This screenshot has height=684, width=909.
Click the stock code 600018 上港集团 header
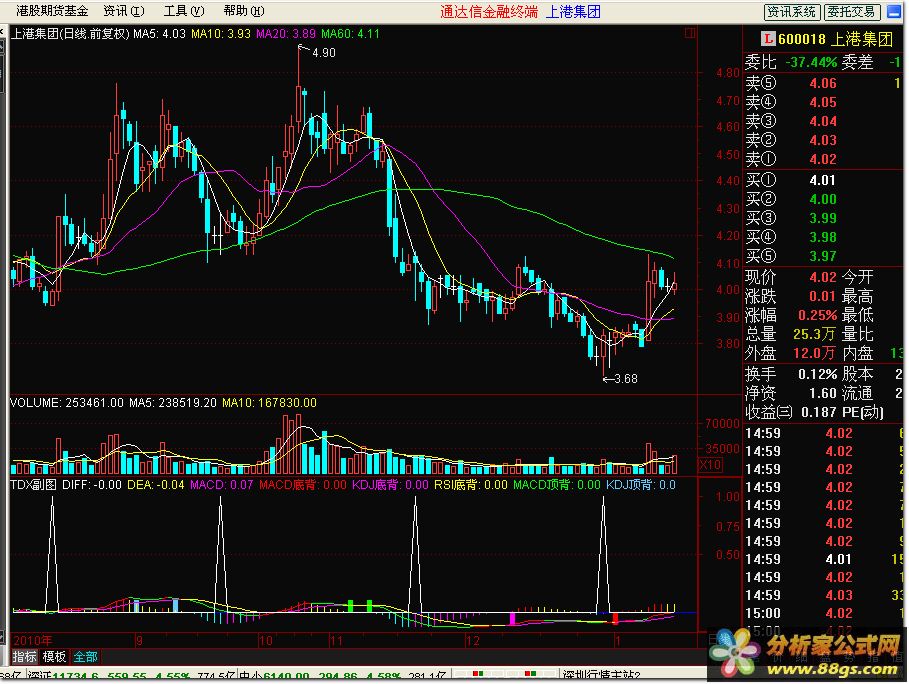tap(835, 39)
